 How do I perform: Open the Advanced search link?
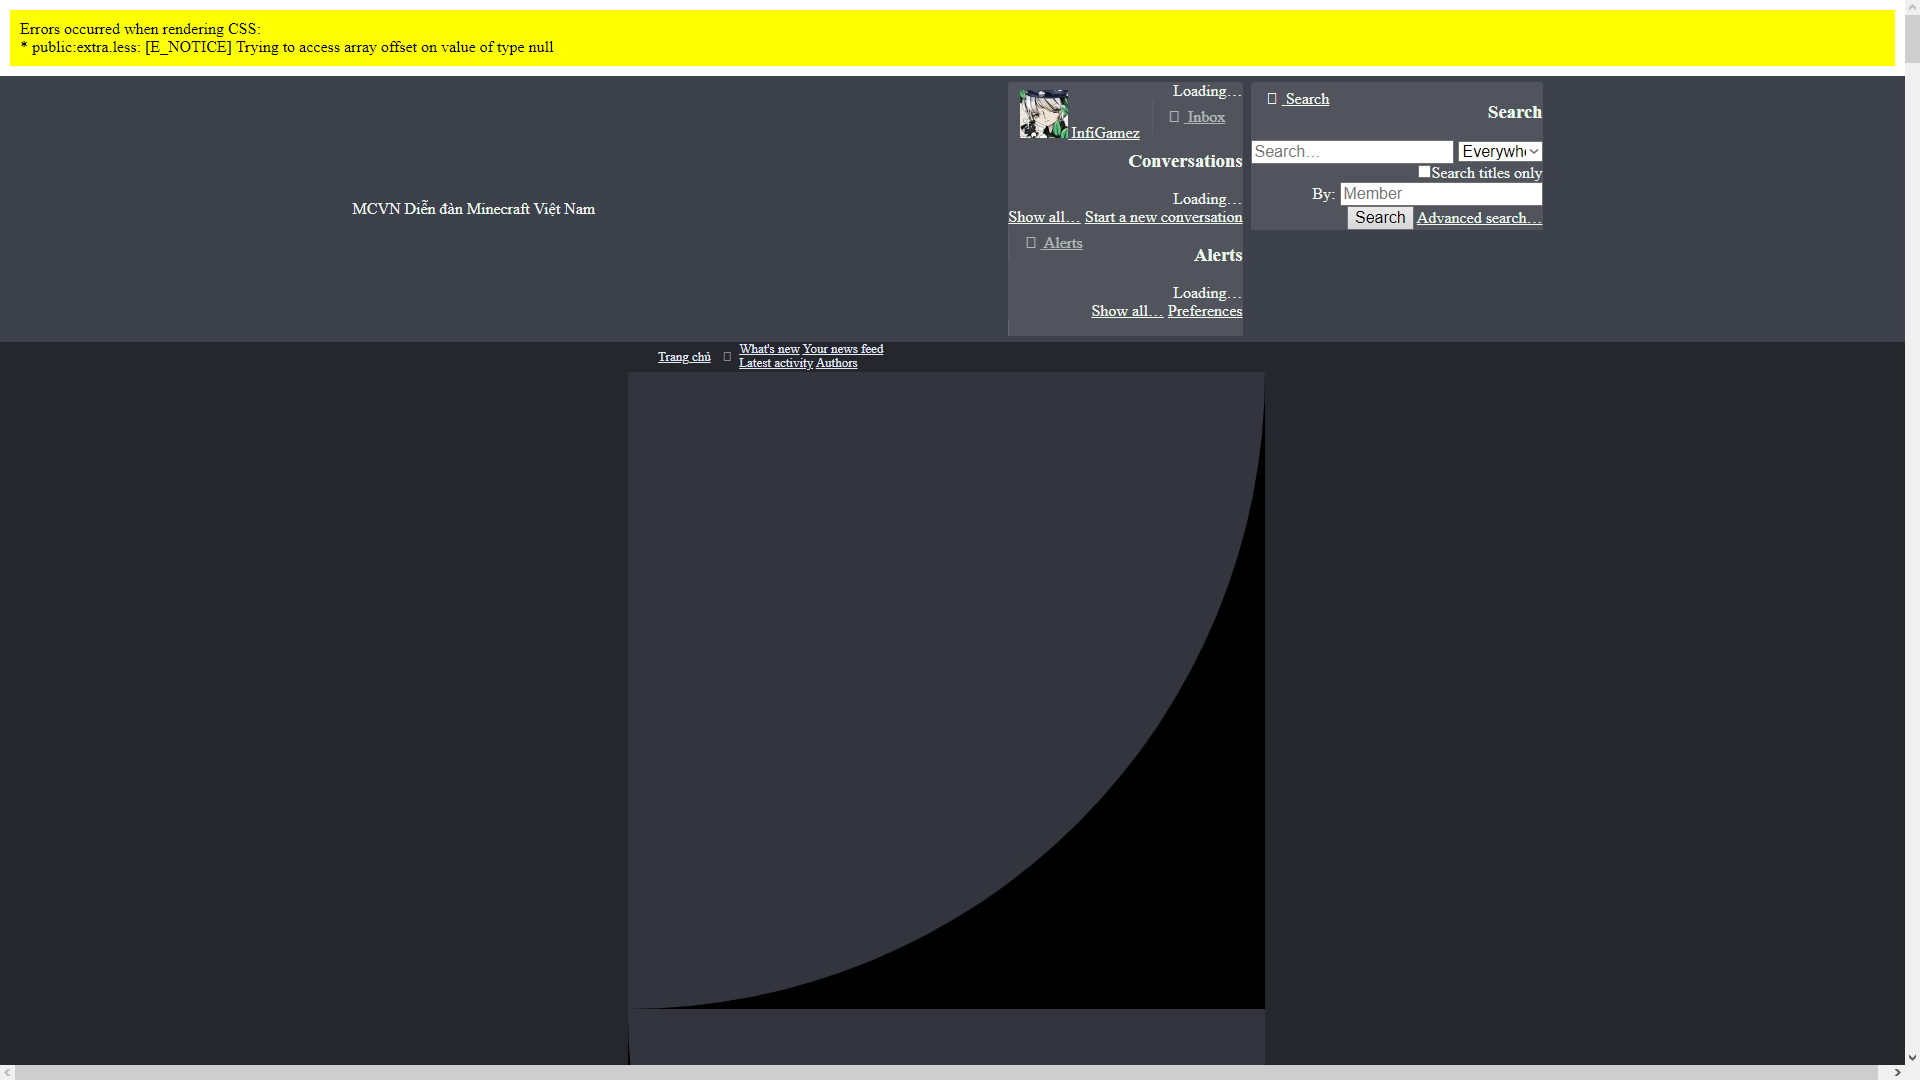click(x=1478, y=218)
